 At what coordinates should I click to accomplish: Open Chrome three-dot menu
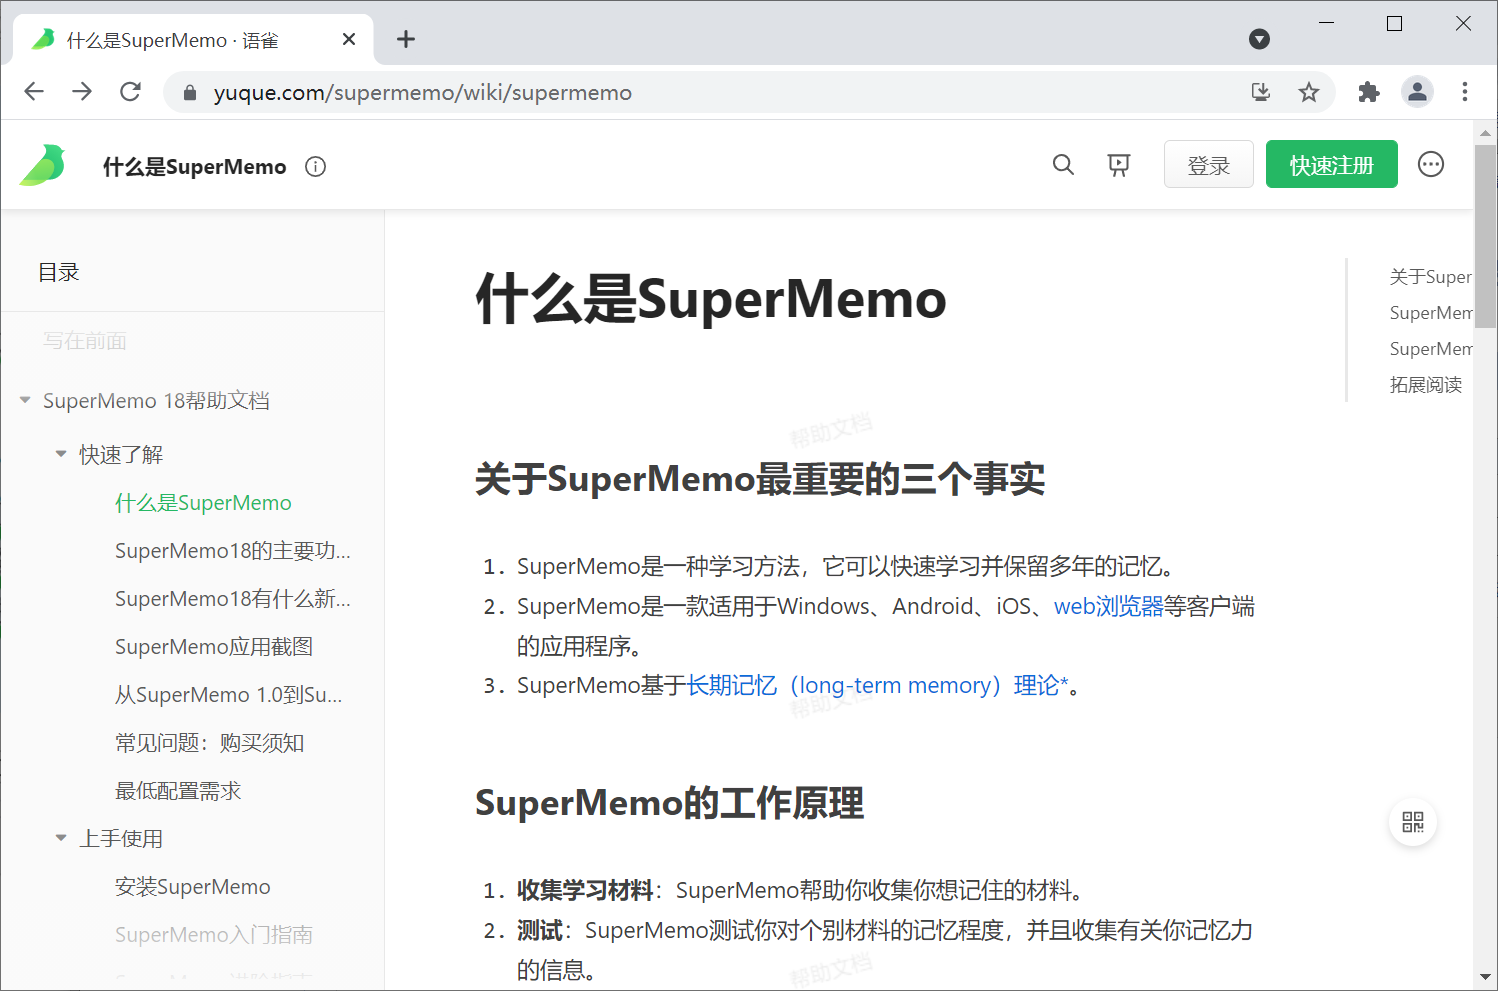coord(1465,92)
